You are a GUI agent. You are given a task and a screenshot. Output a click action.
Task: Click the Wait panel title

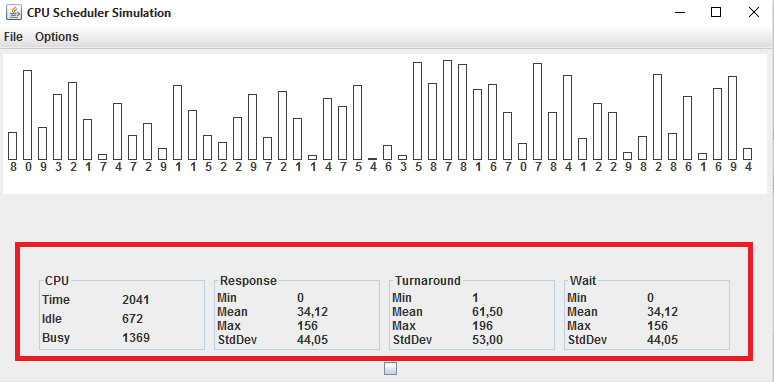[x=583, y=281]
